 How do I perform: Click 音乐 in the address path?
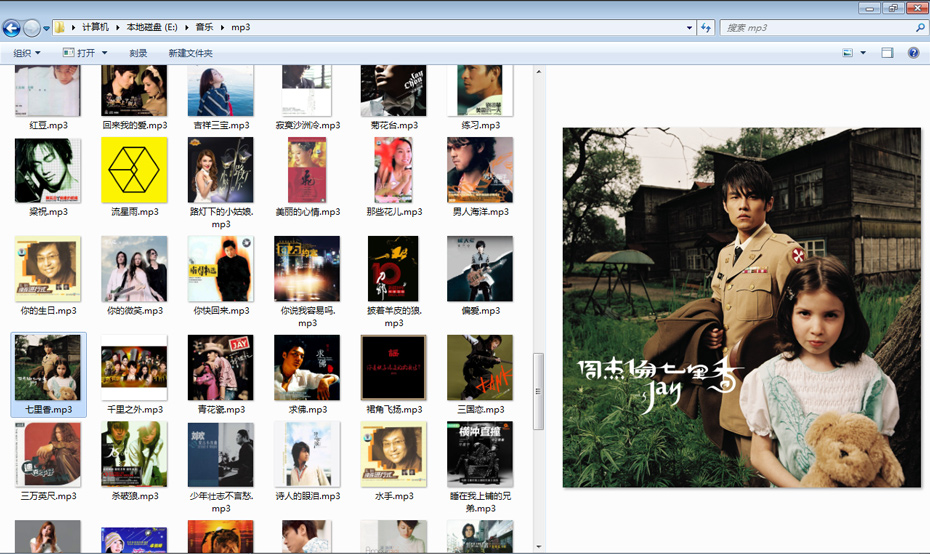tap(204, 27)
